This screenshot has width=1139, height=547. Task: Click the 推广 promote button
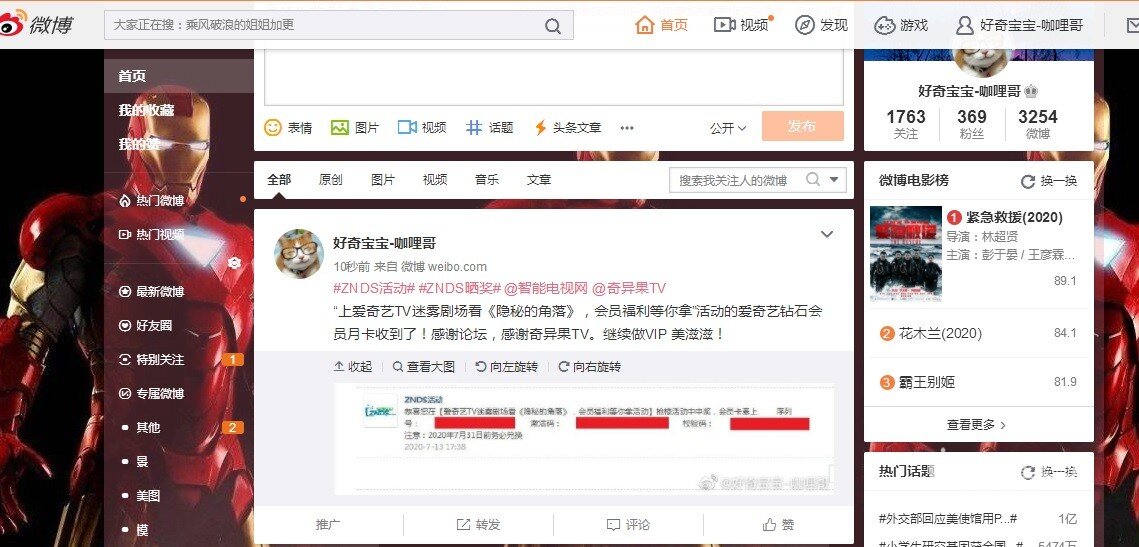click(328, 524)
